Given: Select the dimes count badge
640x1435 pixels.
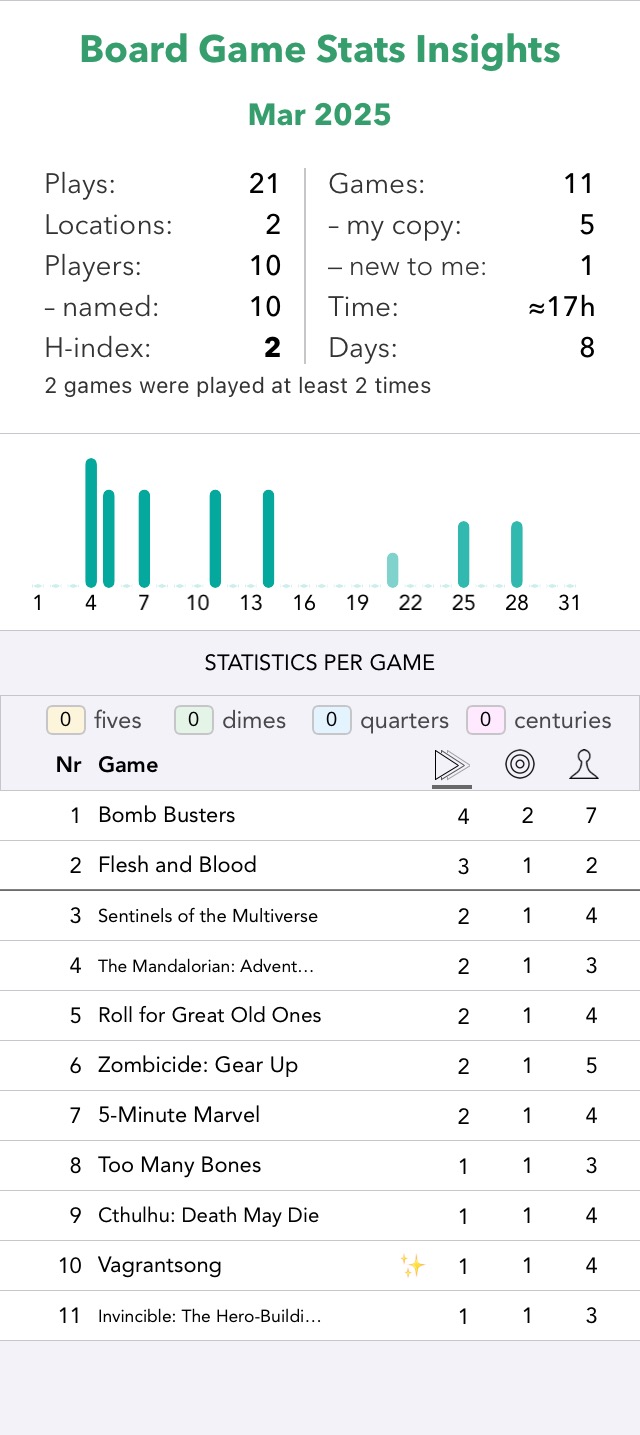Looking at the screenshot, I should pos(193,720).
